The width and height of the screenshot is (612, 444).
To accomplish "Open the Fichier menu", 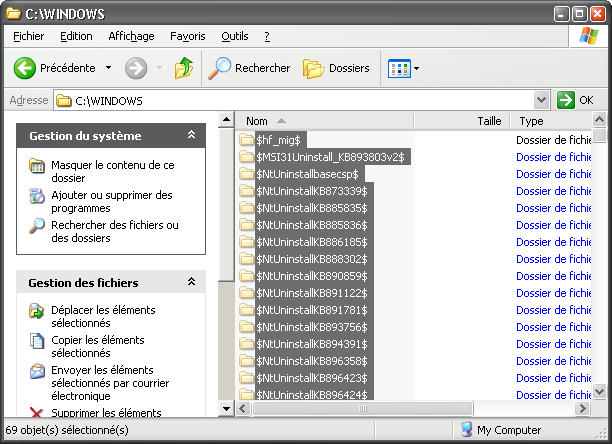I will click(x=28, y=36).
